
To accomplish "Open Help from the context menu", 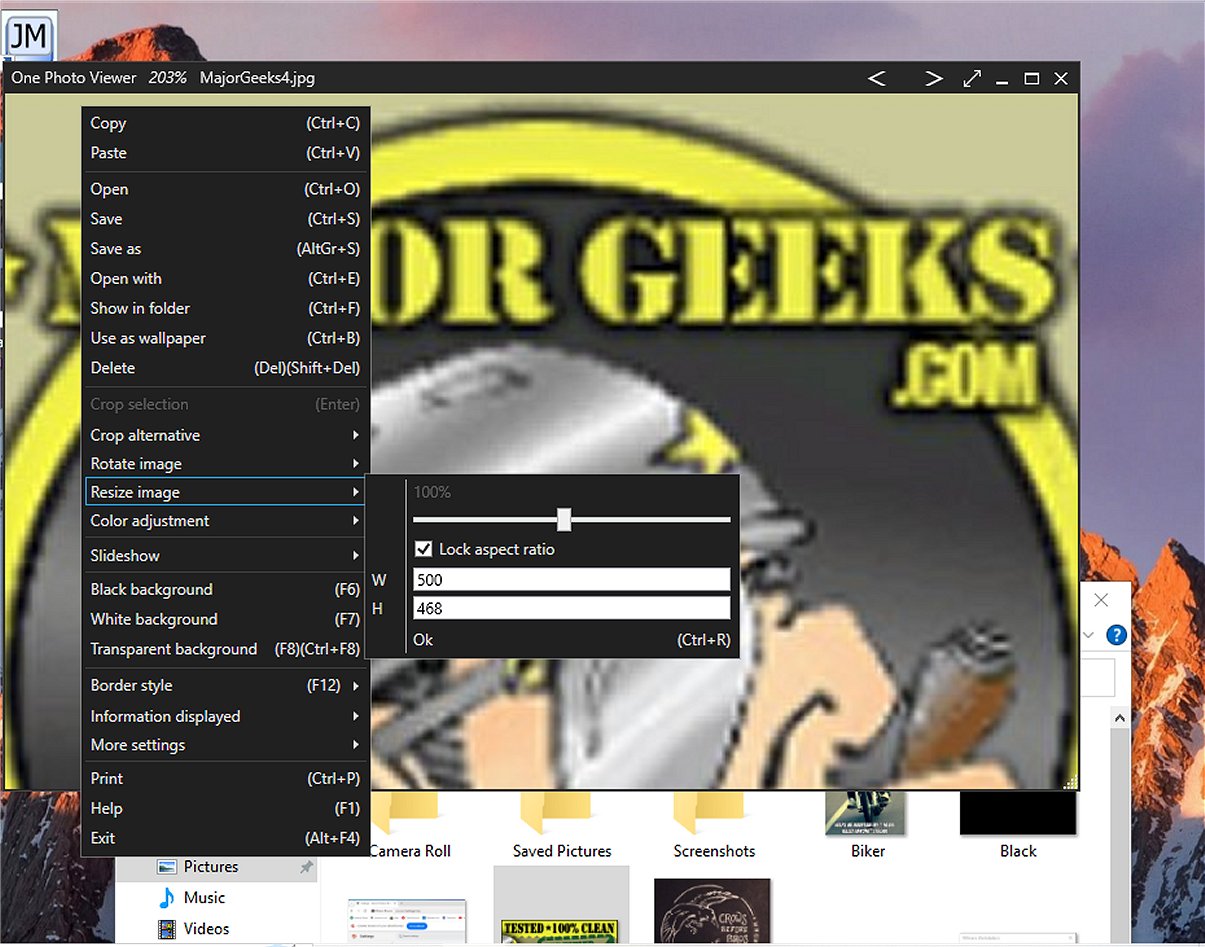I will coord(225,808).
